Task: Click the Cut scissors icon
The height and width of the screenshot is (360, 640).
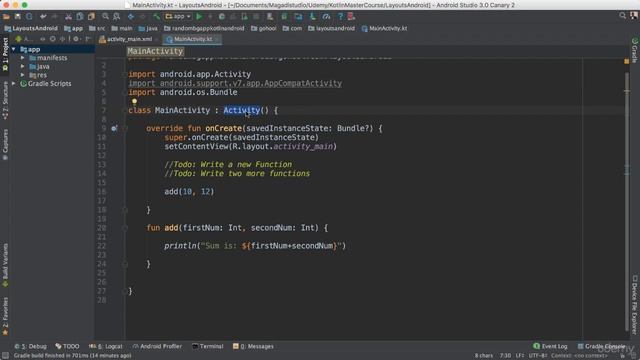Action: tap(68, 17)
